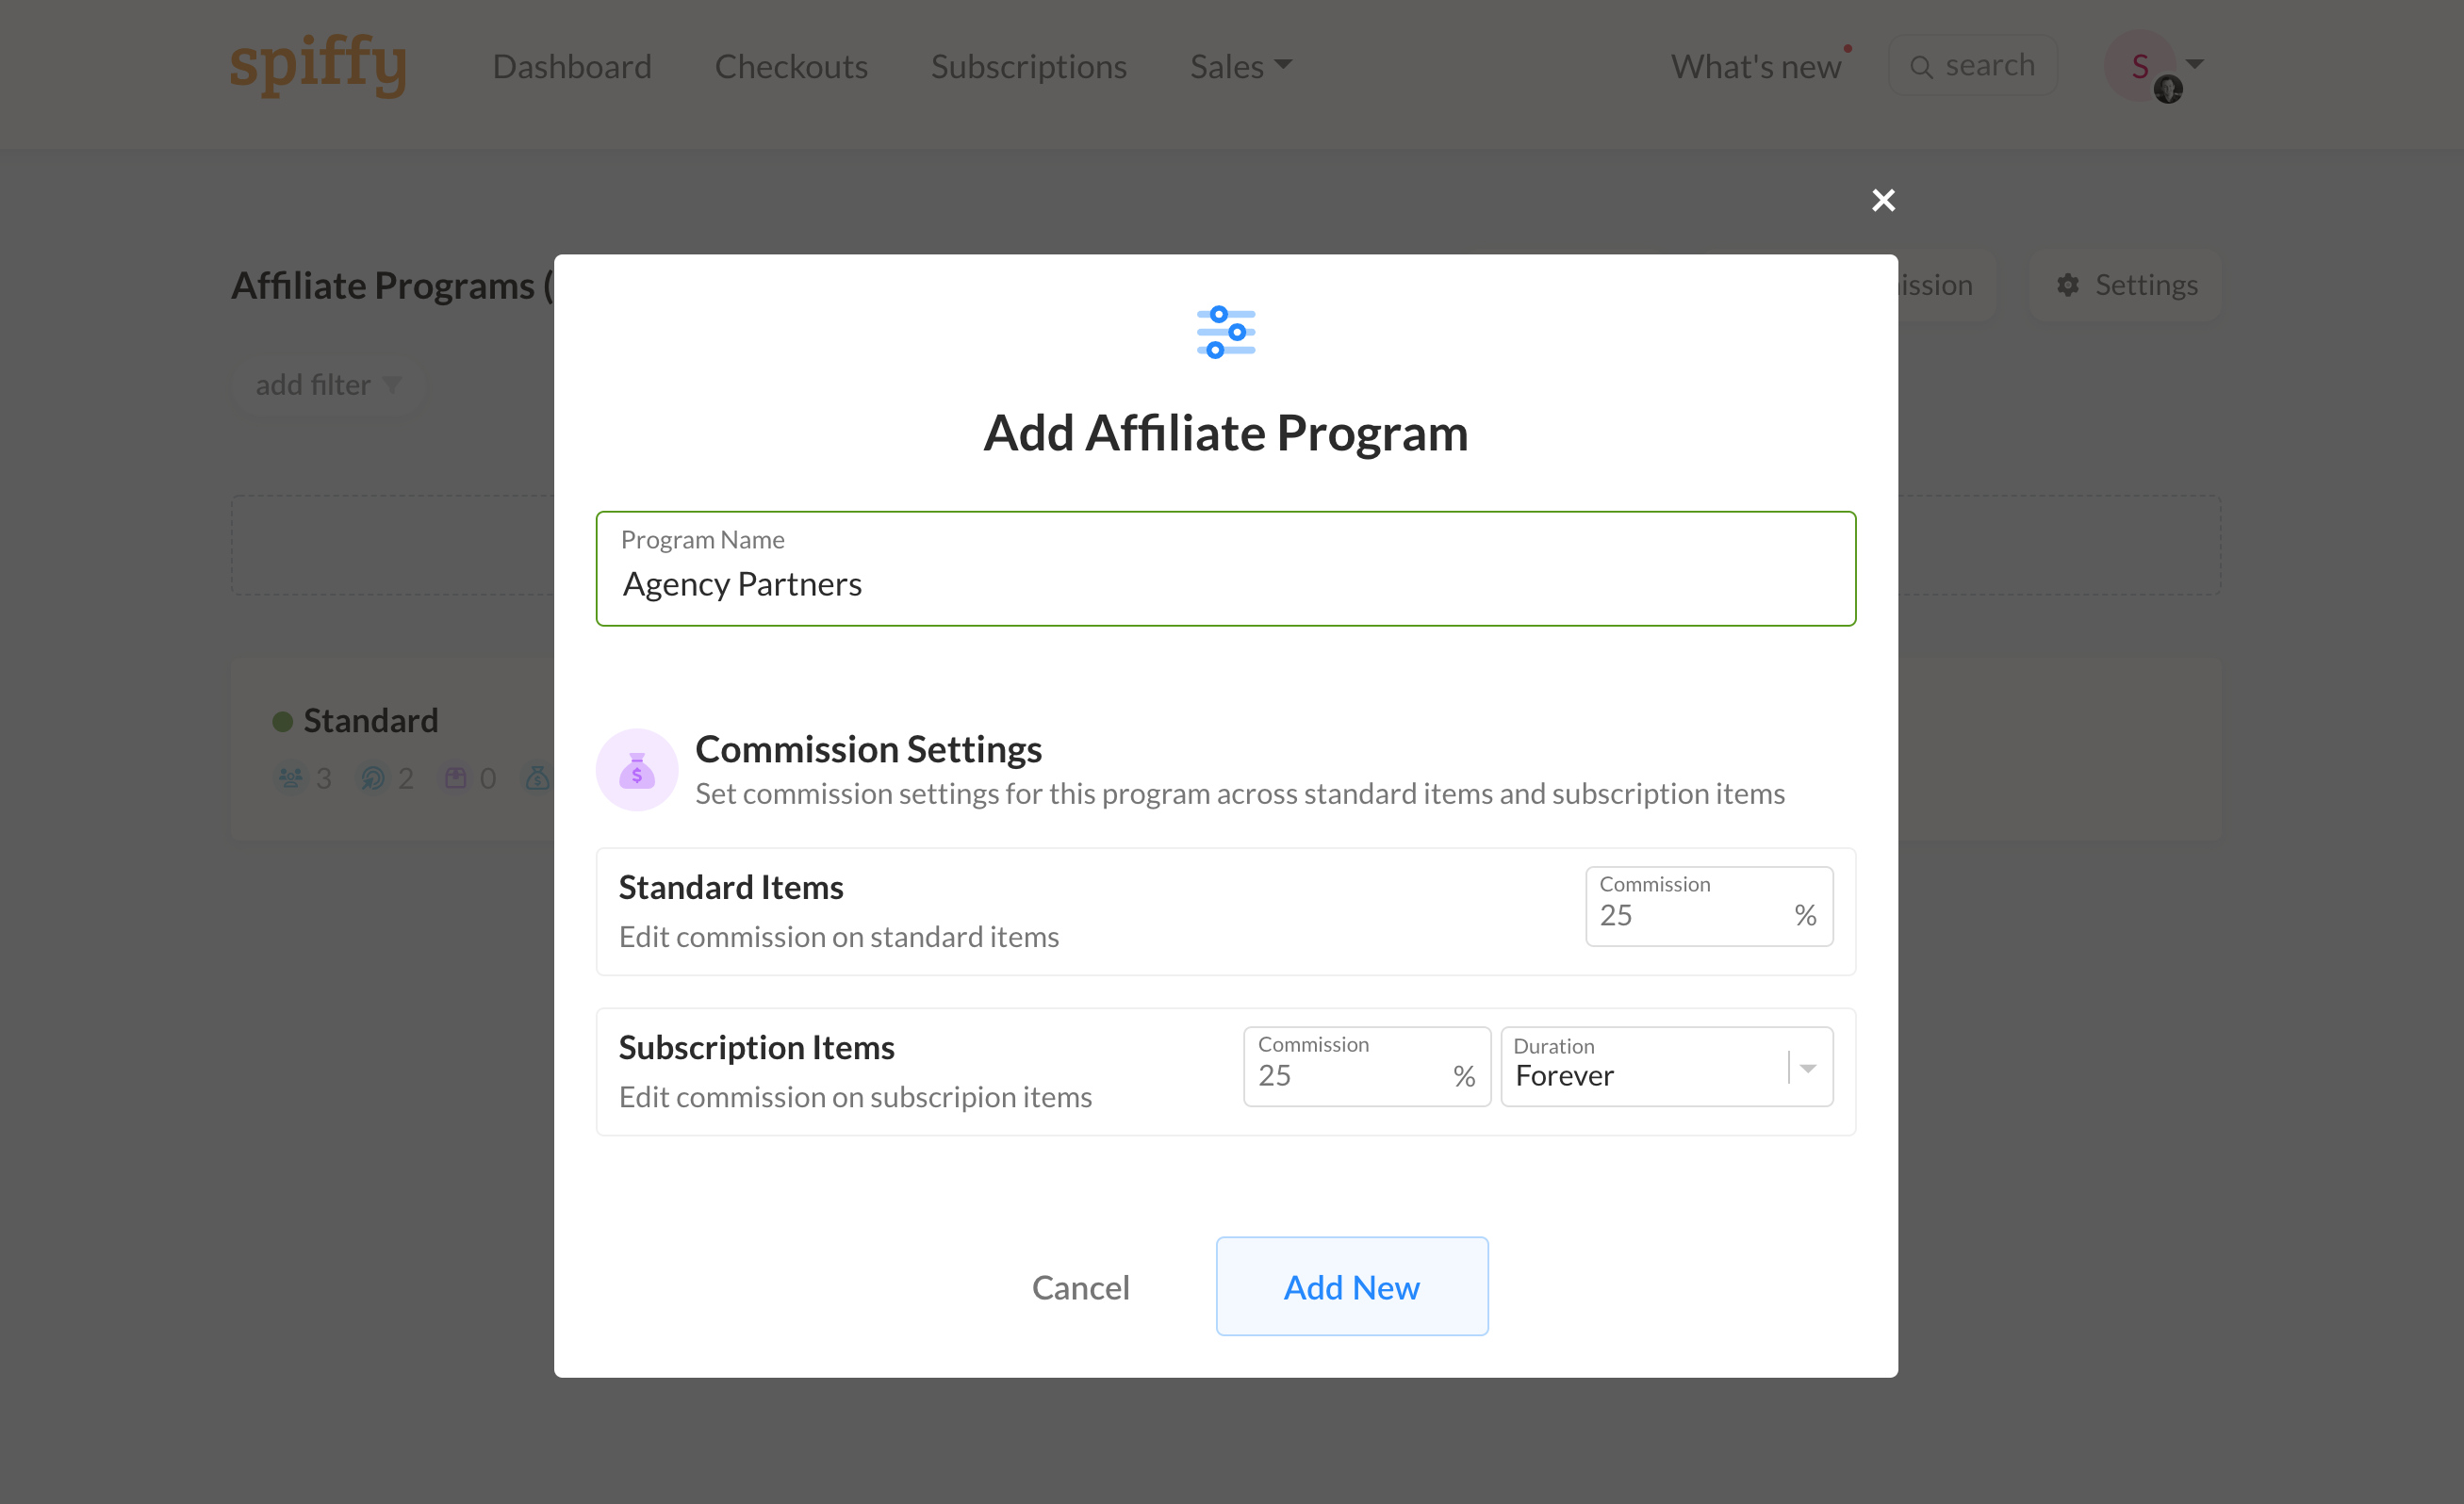Open the Settings button with gear

coord(2126,285)
